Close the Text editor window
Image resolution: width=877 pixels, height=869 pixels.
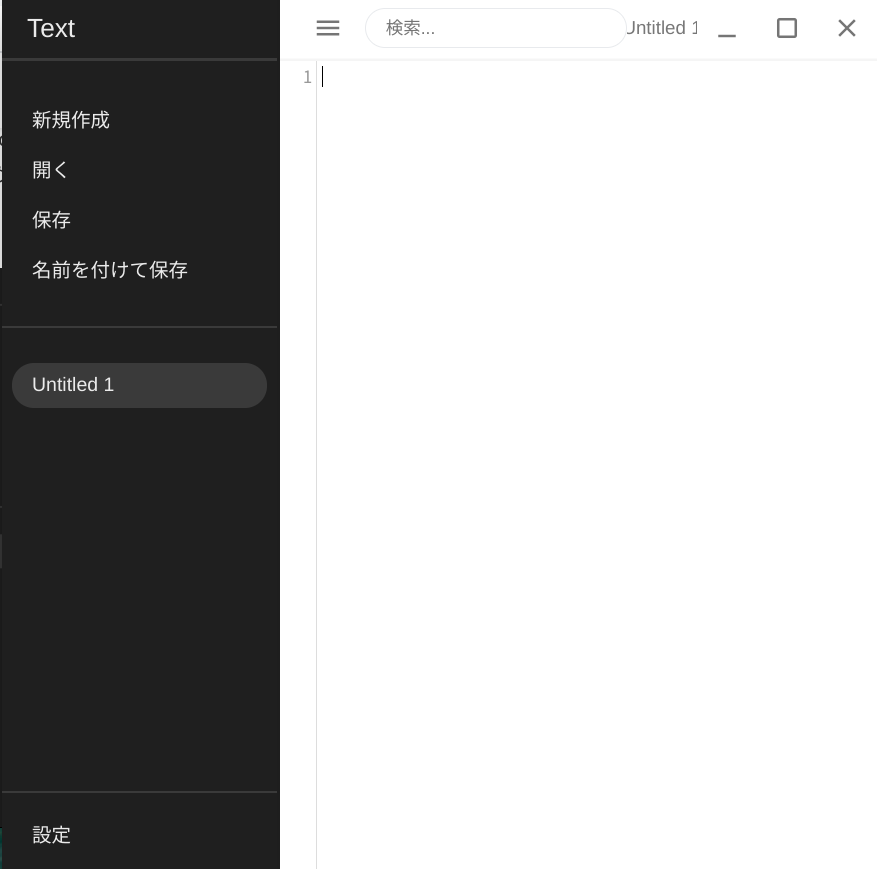pos(847,28)
